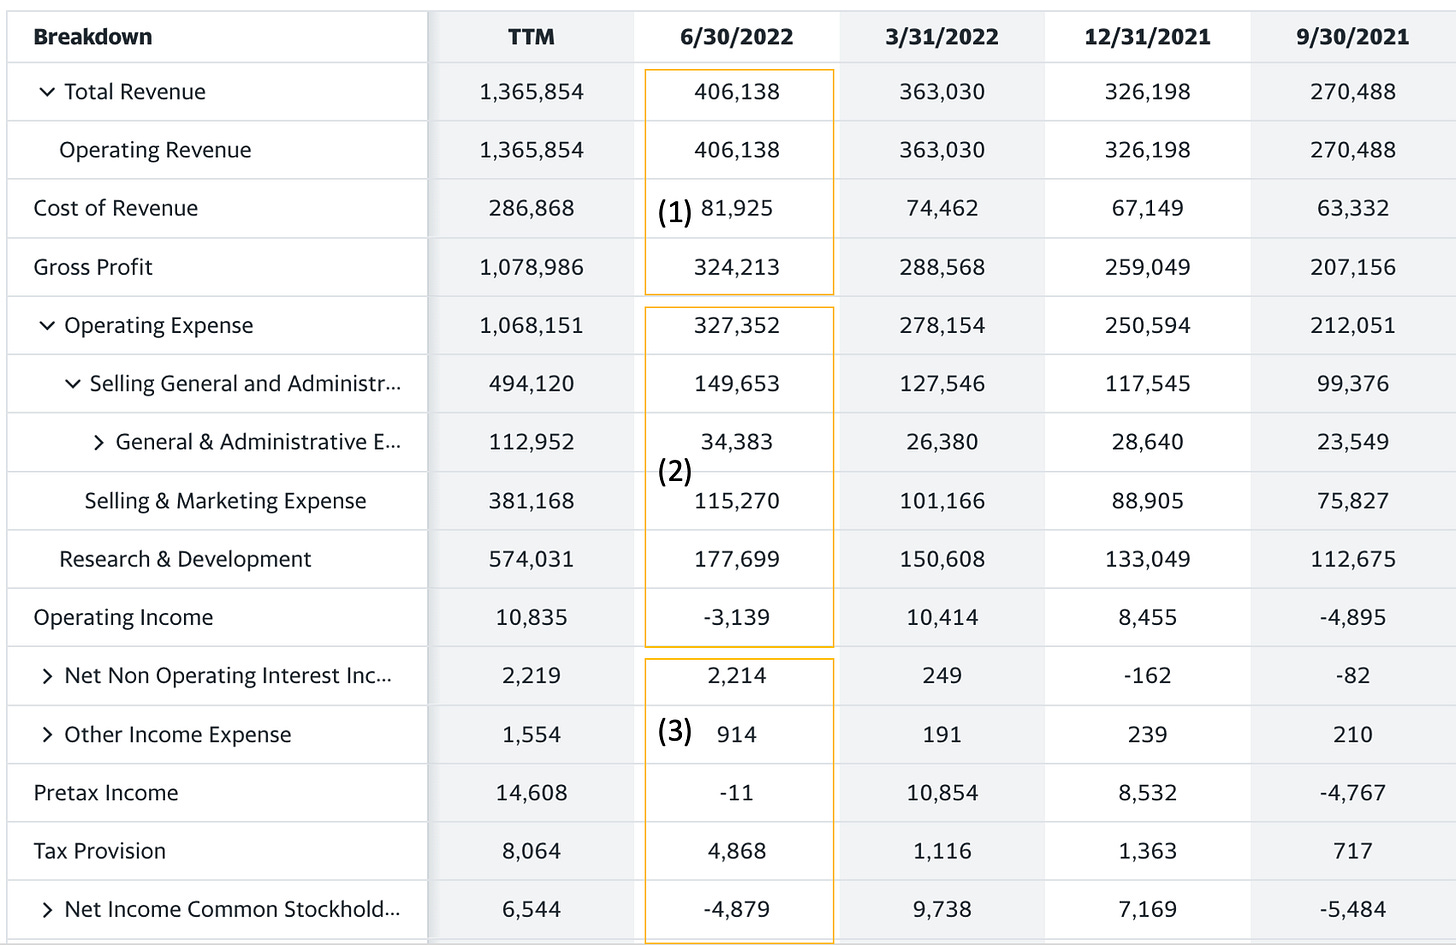The image size is (1456, 945).
Task: Click the 3/31/2022 column header
Action: (942, 37)
